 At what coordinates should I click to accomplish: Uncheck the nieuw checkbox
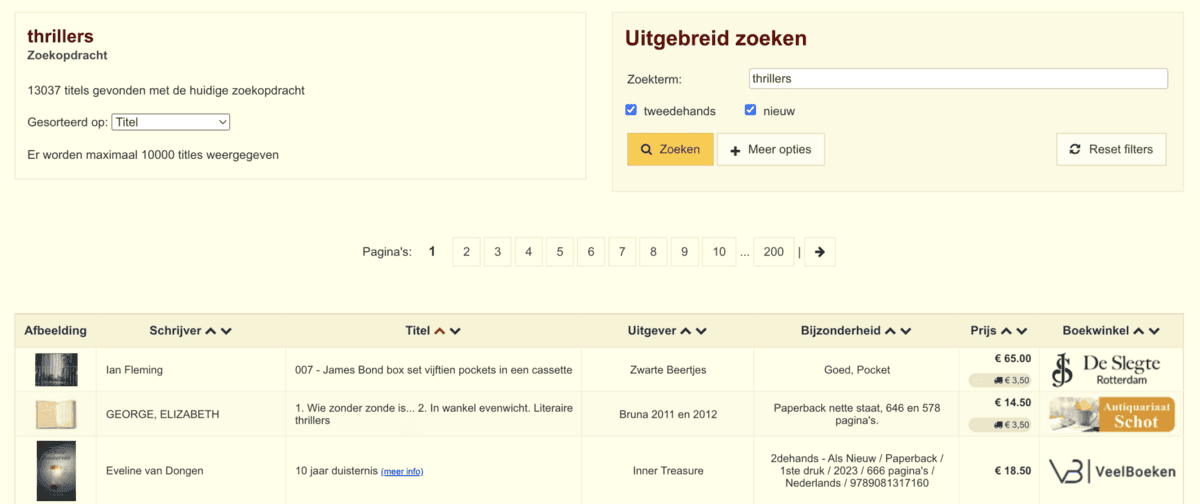(x=751, y=110)
